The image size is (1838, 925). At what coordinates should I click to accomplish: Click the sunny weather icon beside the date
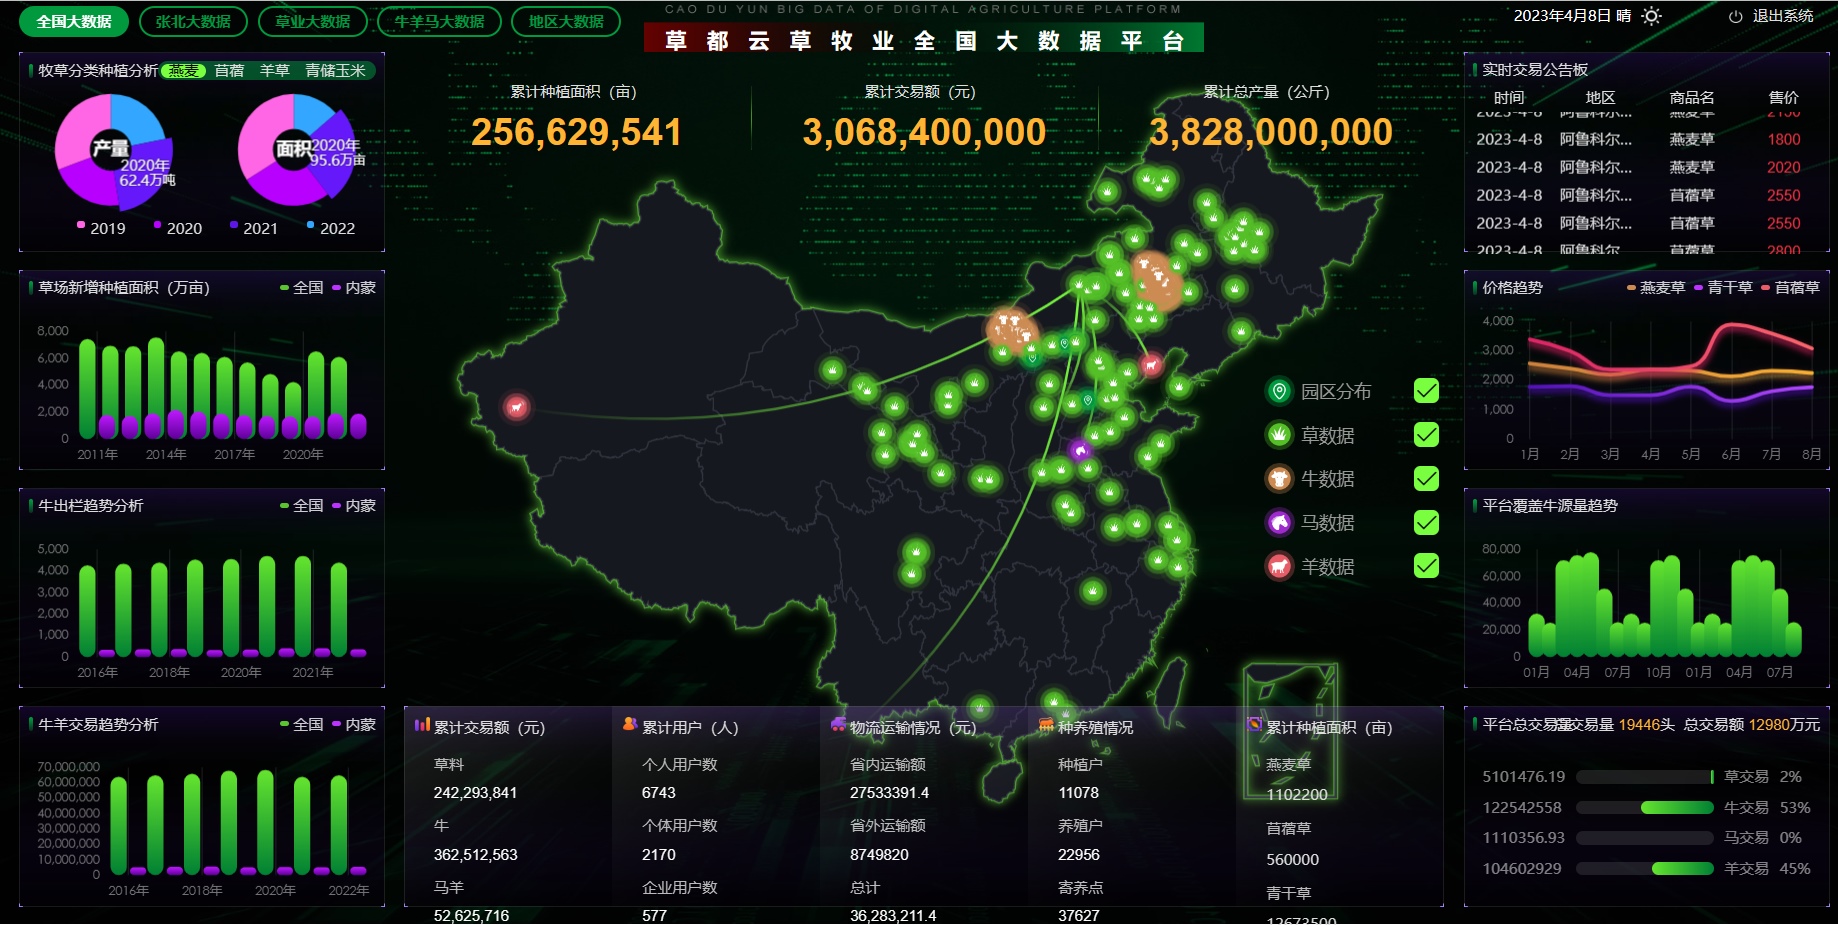click(x=1652, y=16)
